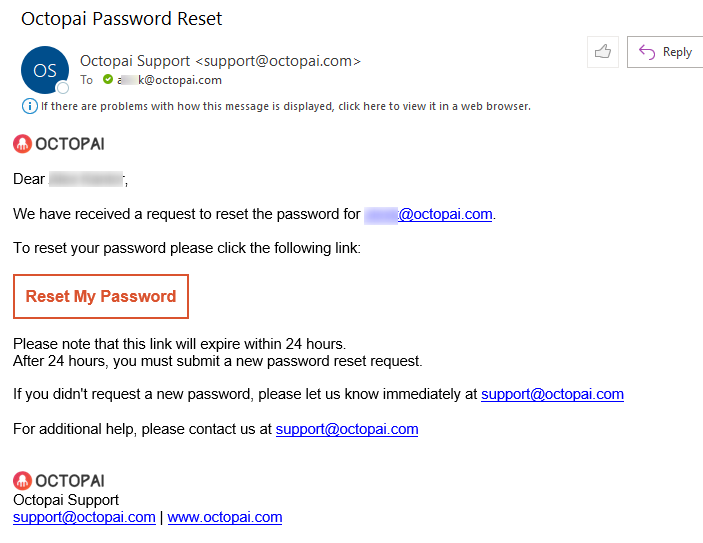Click the presence status circle on avatar
Image resolution: width=703 pixels, height=543 pixels.
pyautogui.click(x=63, y=88)
